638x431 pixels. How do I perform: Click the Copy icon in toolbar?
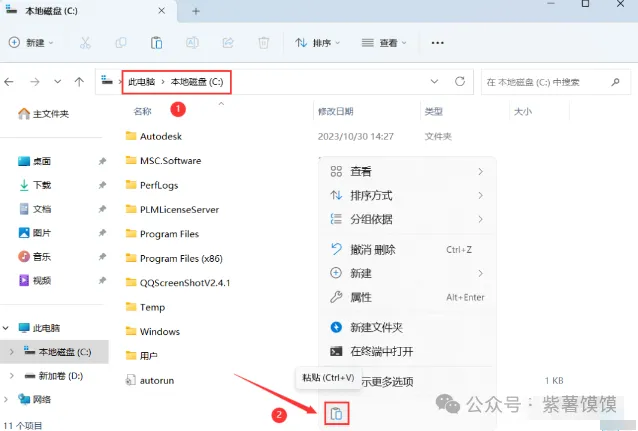pos(120,43)
